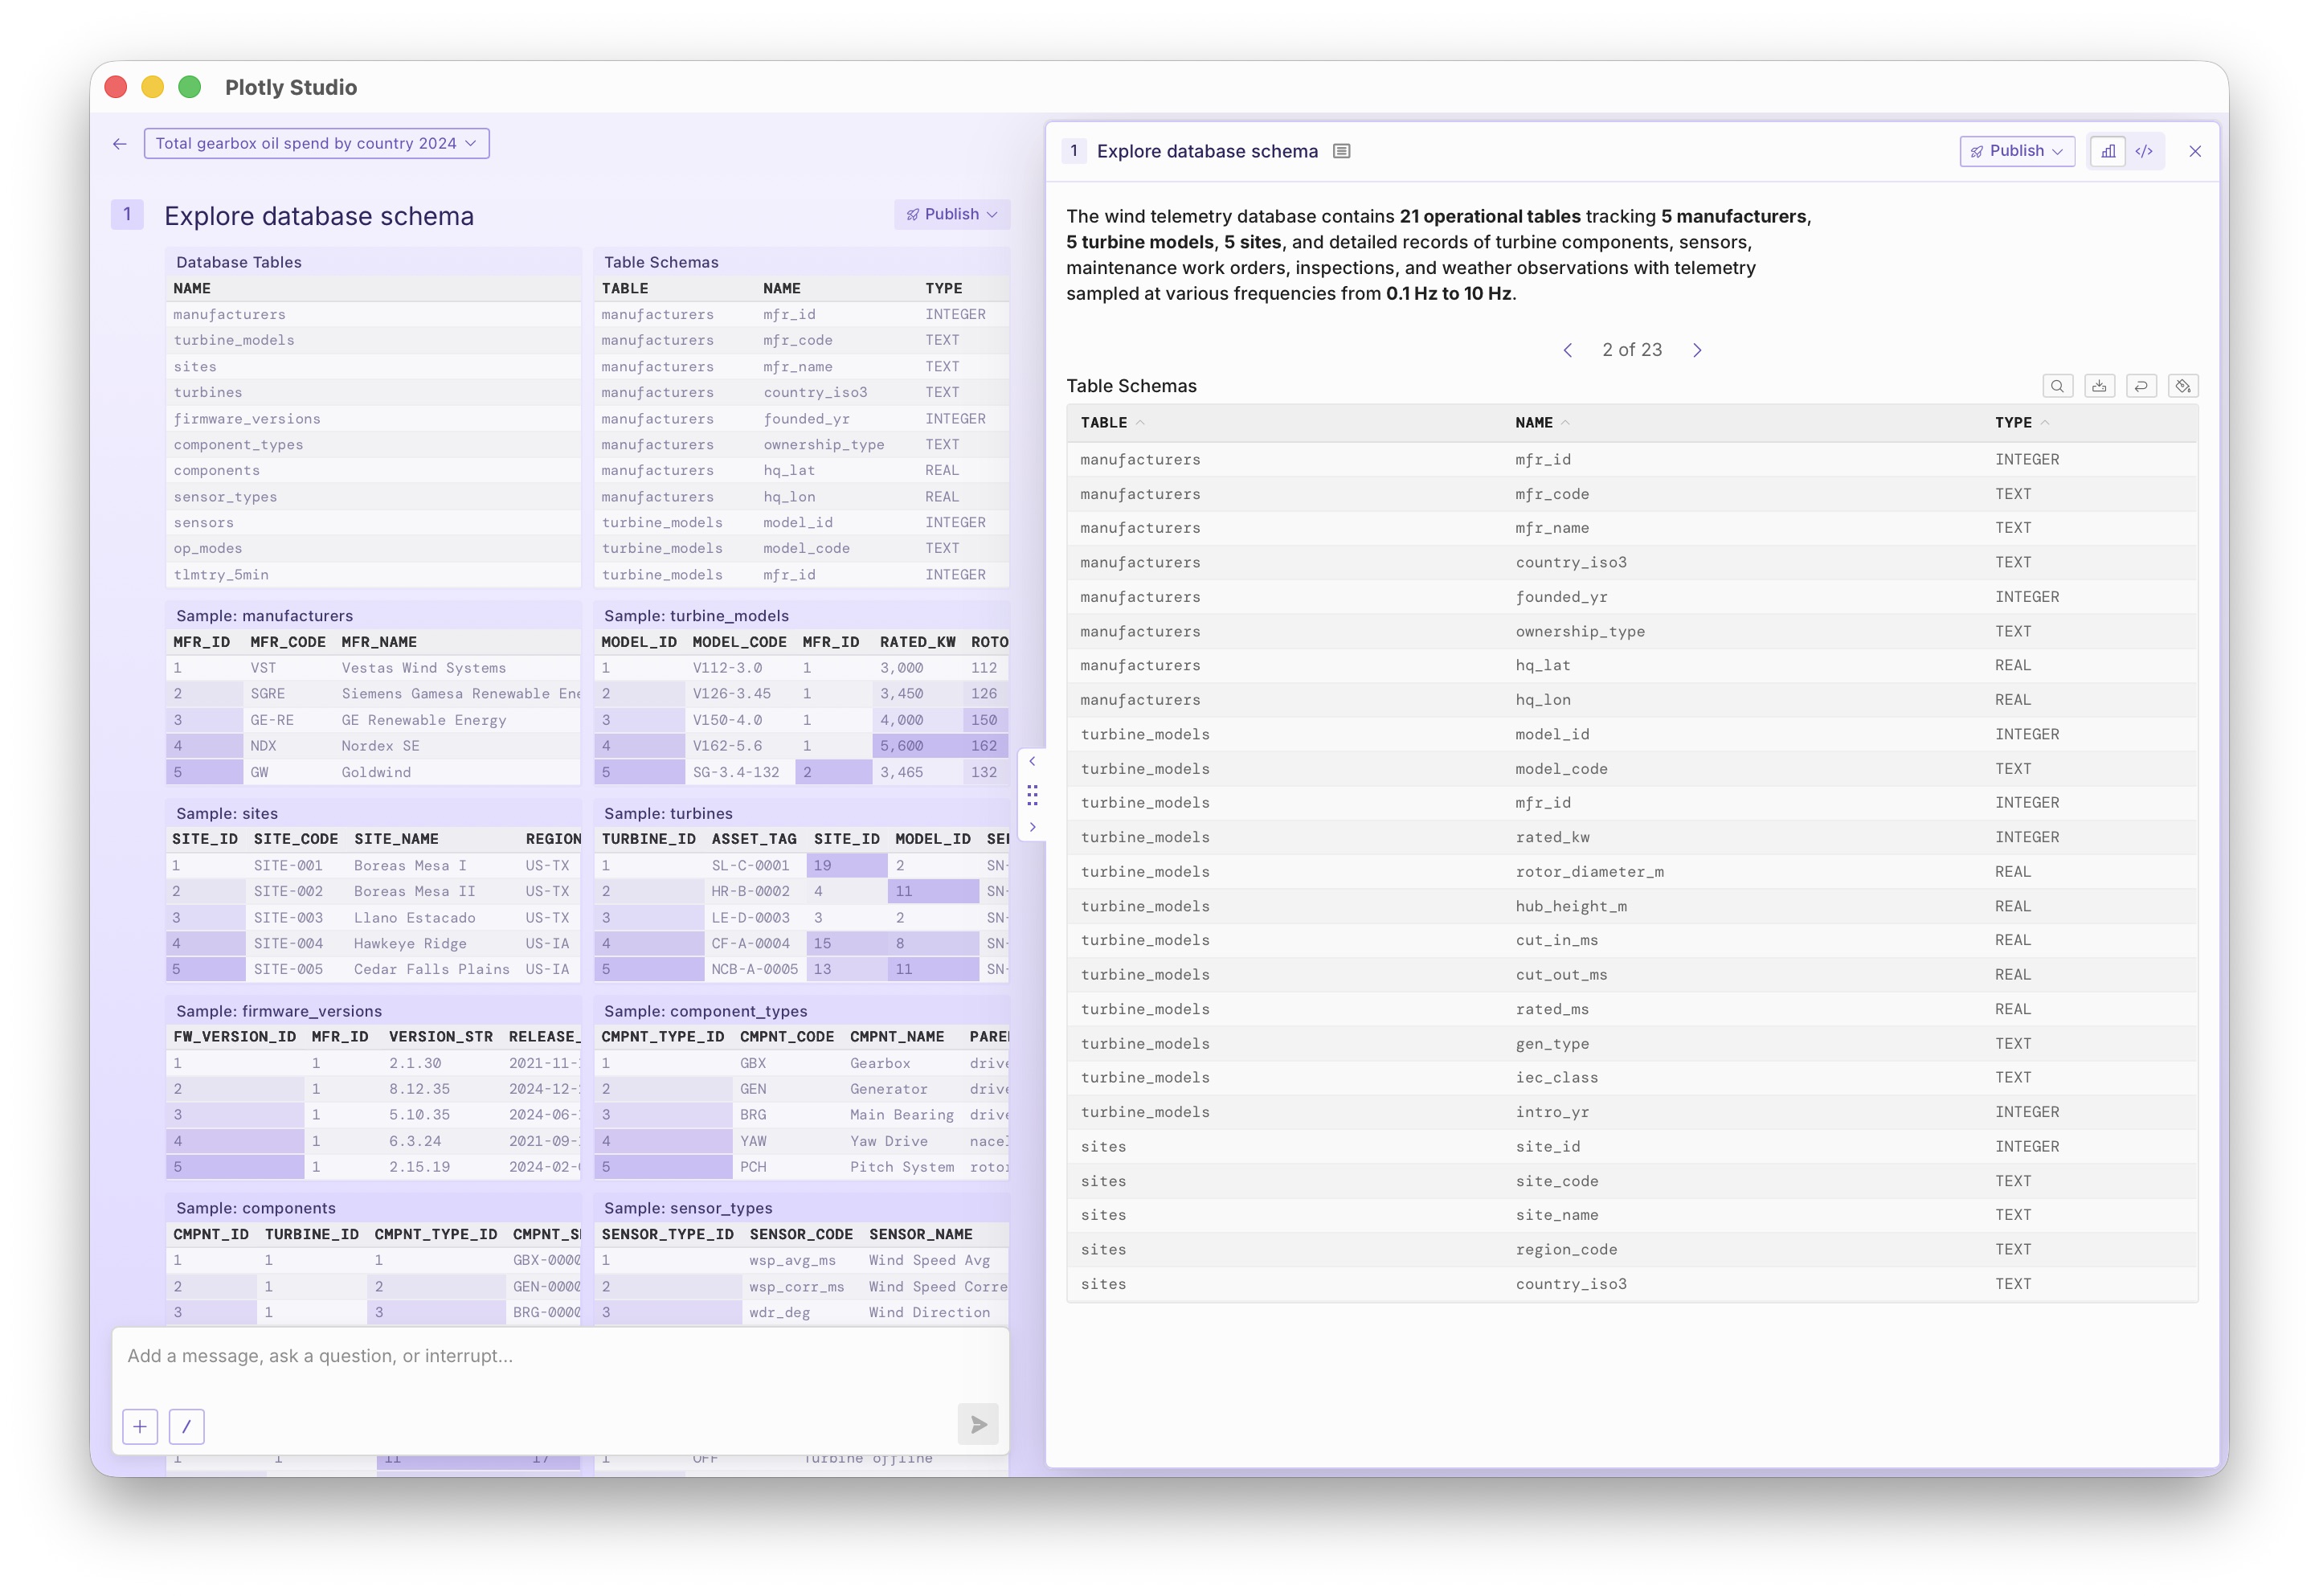Click the message input field
Image resolution: width=2319 pixels, height=1596 pixels.
coord(560,1356)
